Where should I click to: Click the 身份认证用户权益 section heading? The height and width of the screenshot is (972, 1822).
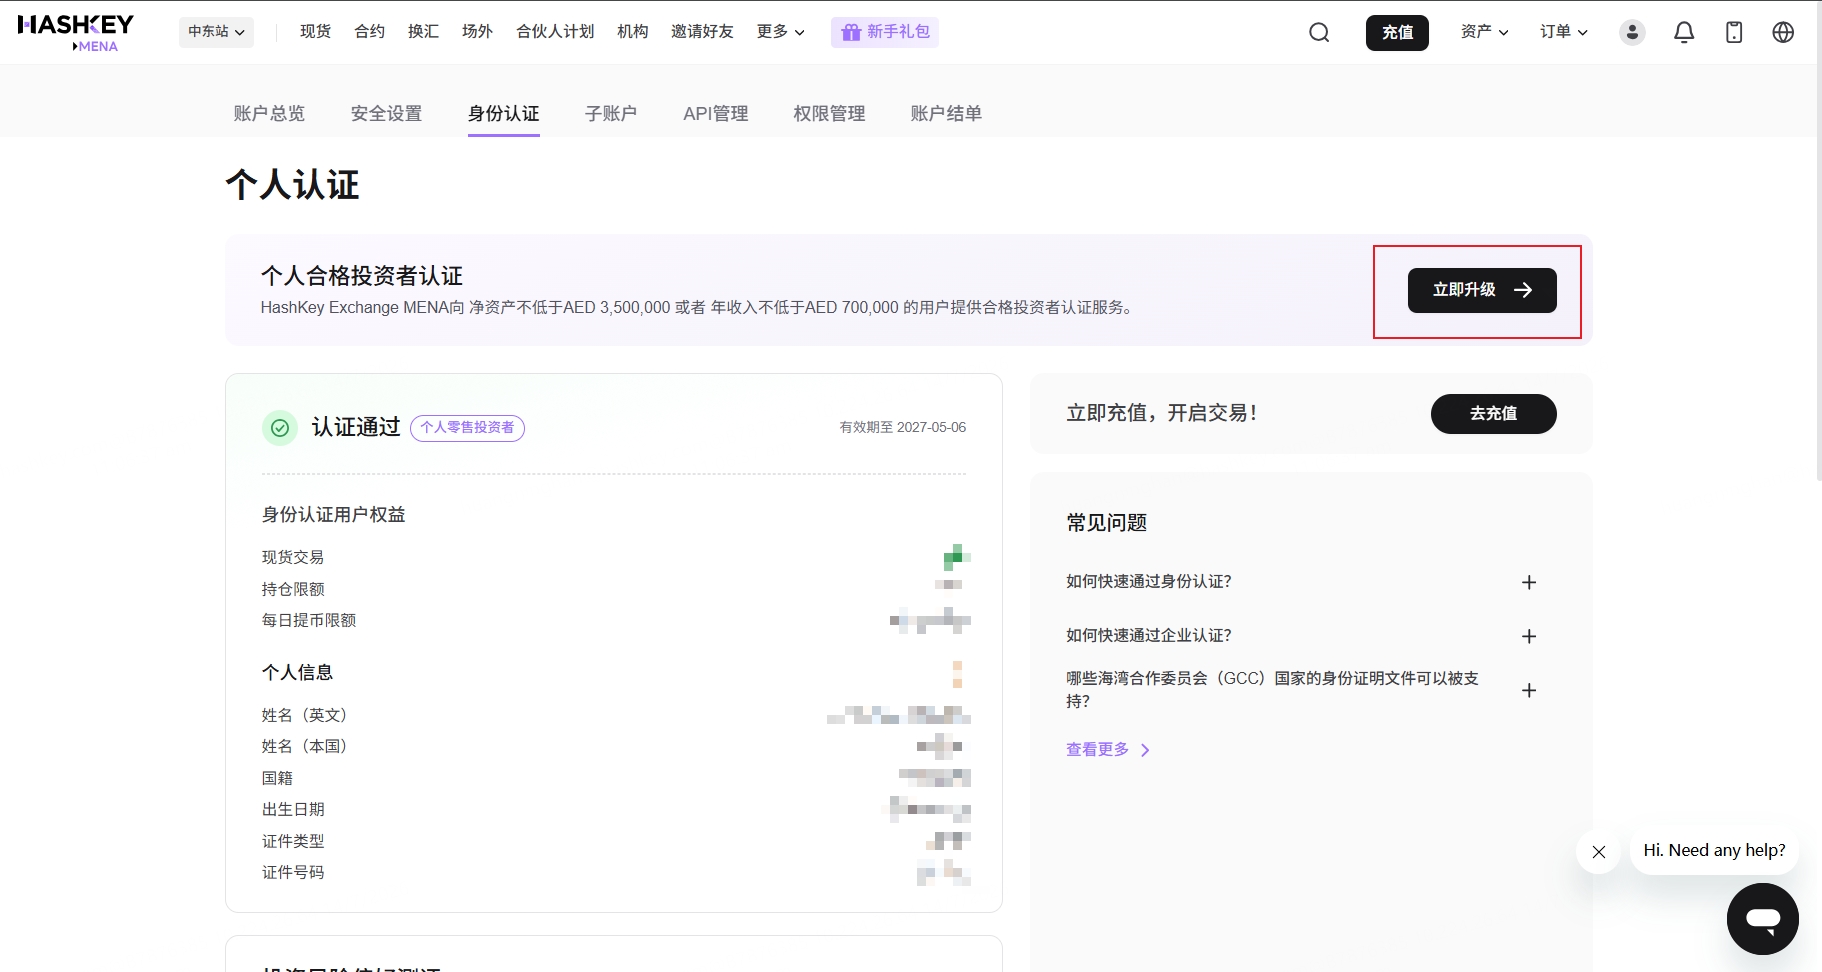point(334,515)
